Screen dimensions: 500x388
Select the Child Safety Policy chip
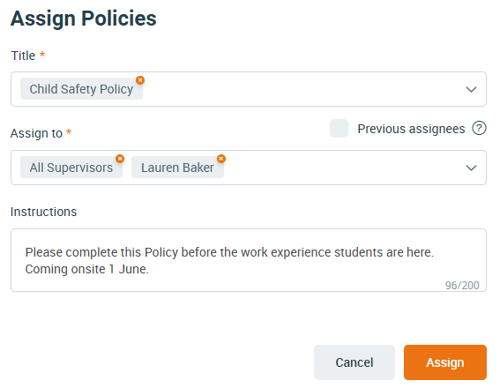point(81,89)
